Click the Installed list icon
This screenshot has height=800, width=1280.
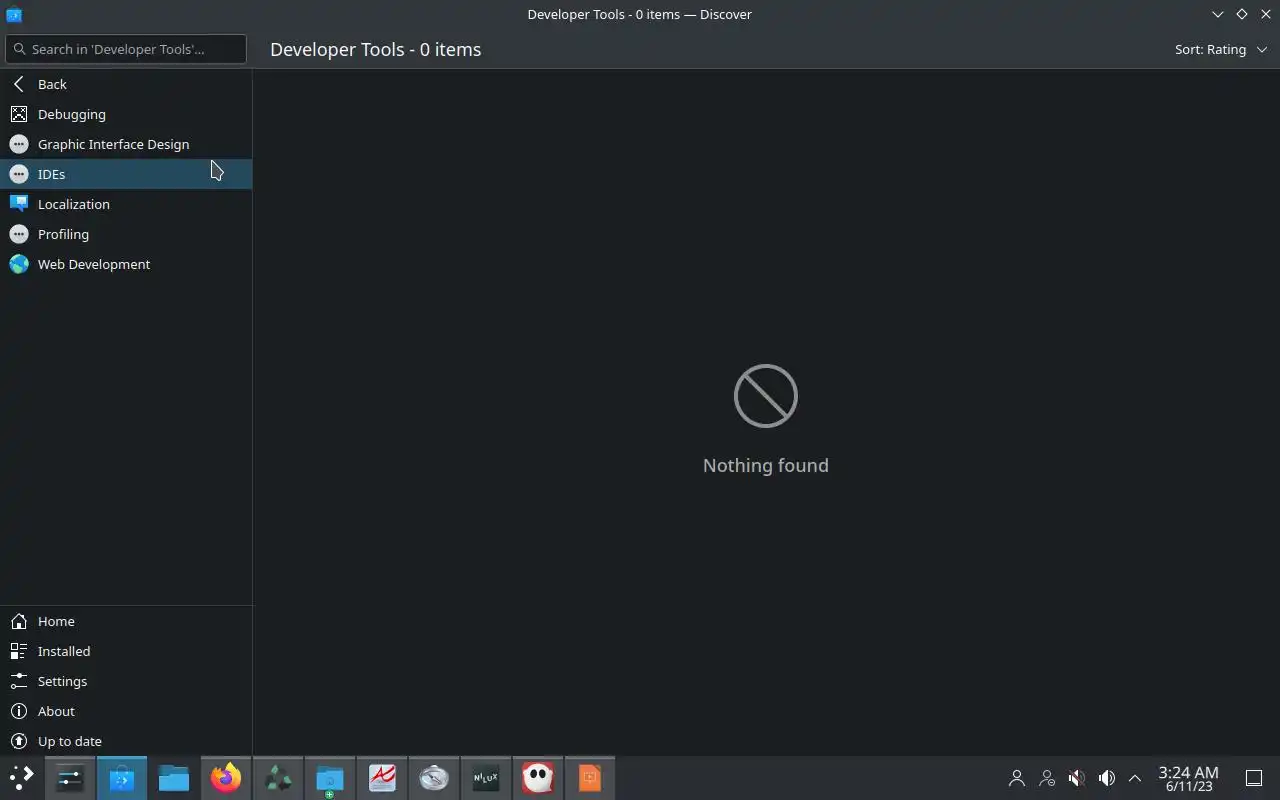(19, 651)
